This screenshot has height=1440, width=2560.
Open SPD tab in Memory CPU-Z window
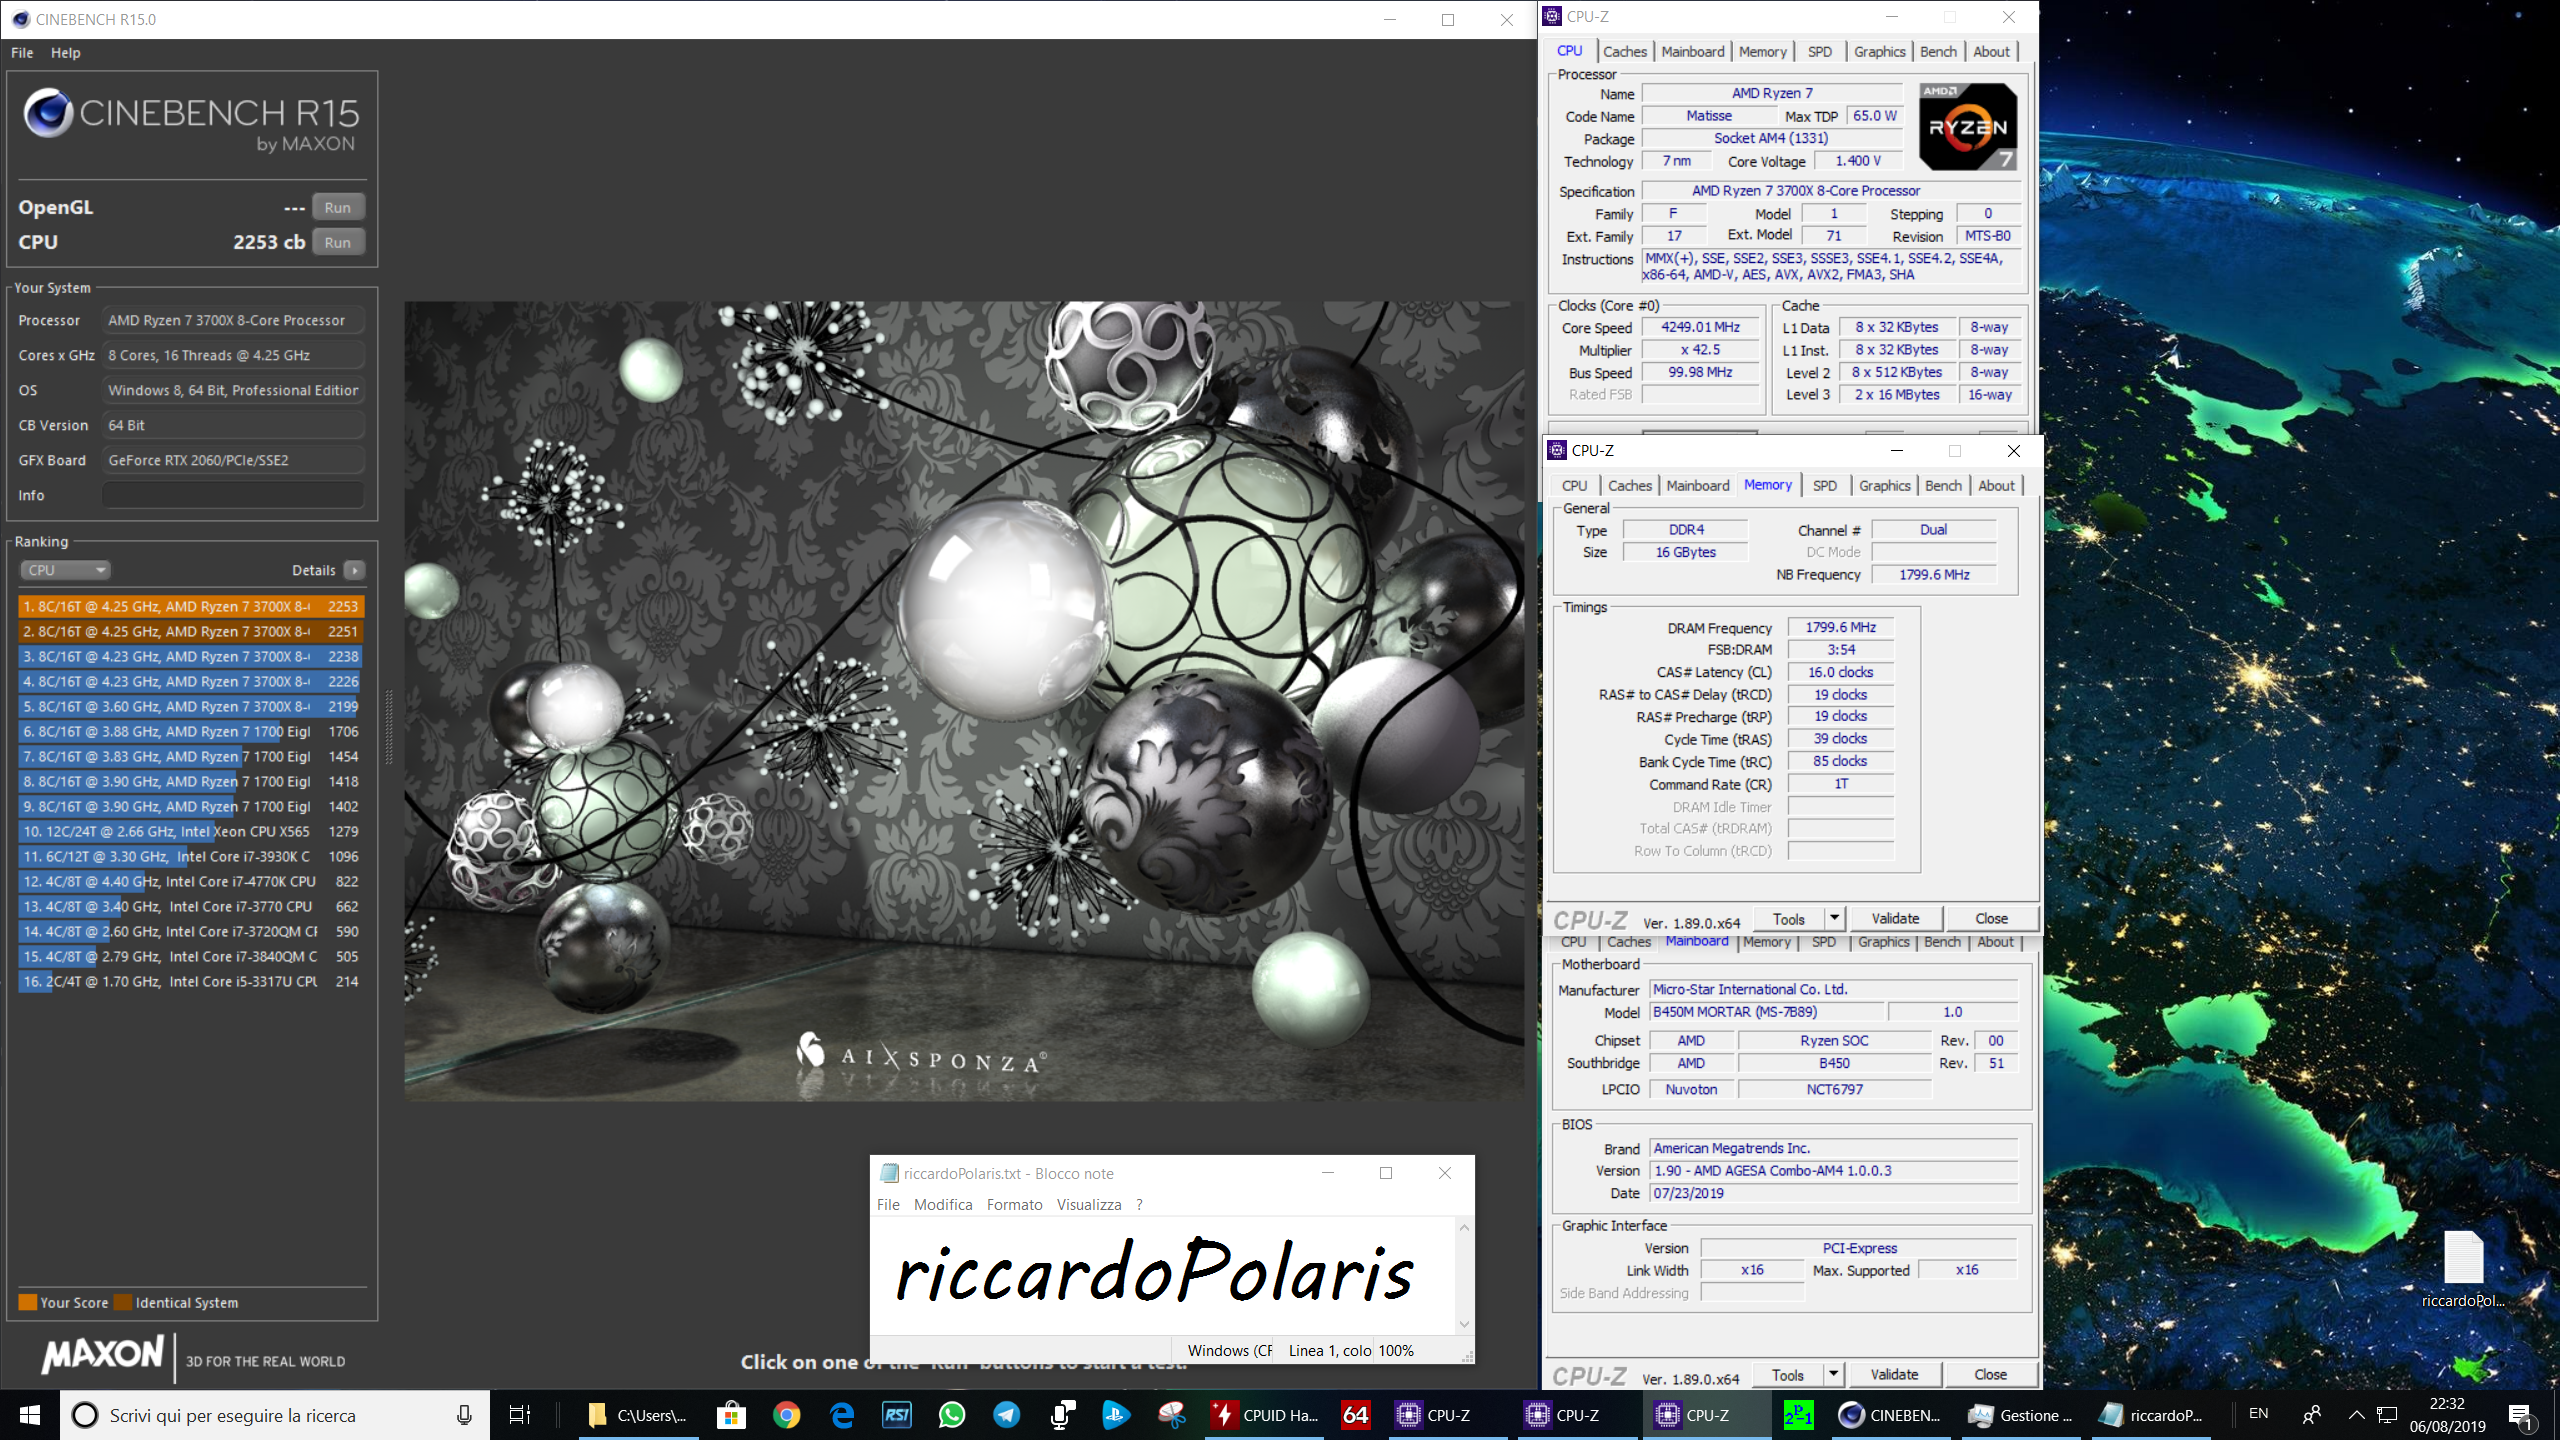point(1825,486)
